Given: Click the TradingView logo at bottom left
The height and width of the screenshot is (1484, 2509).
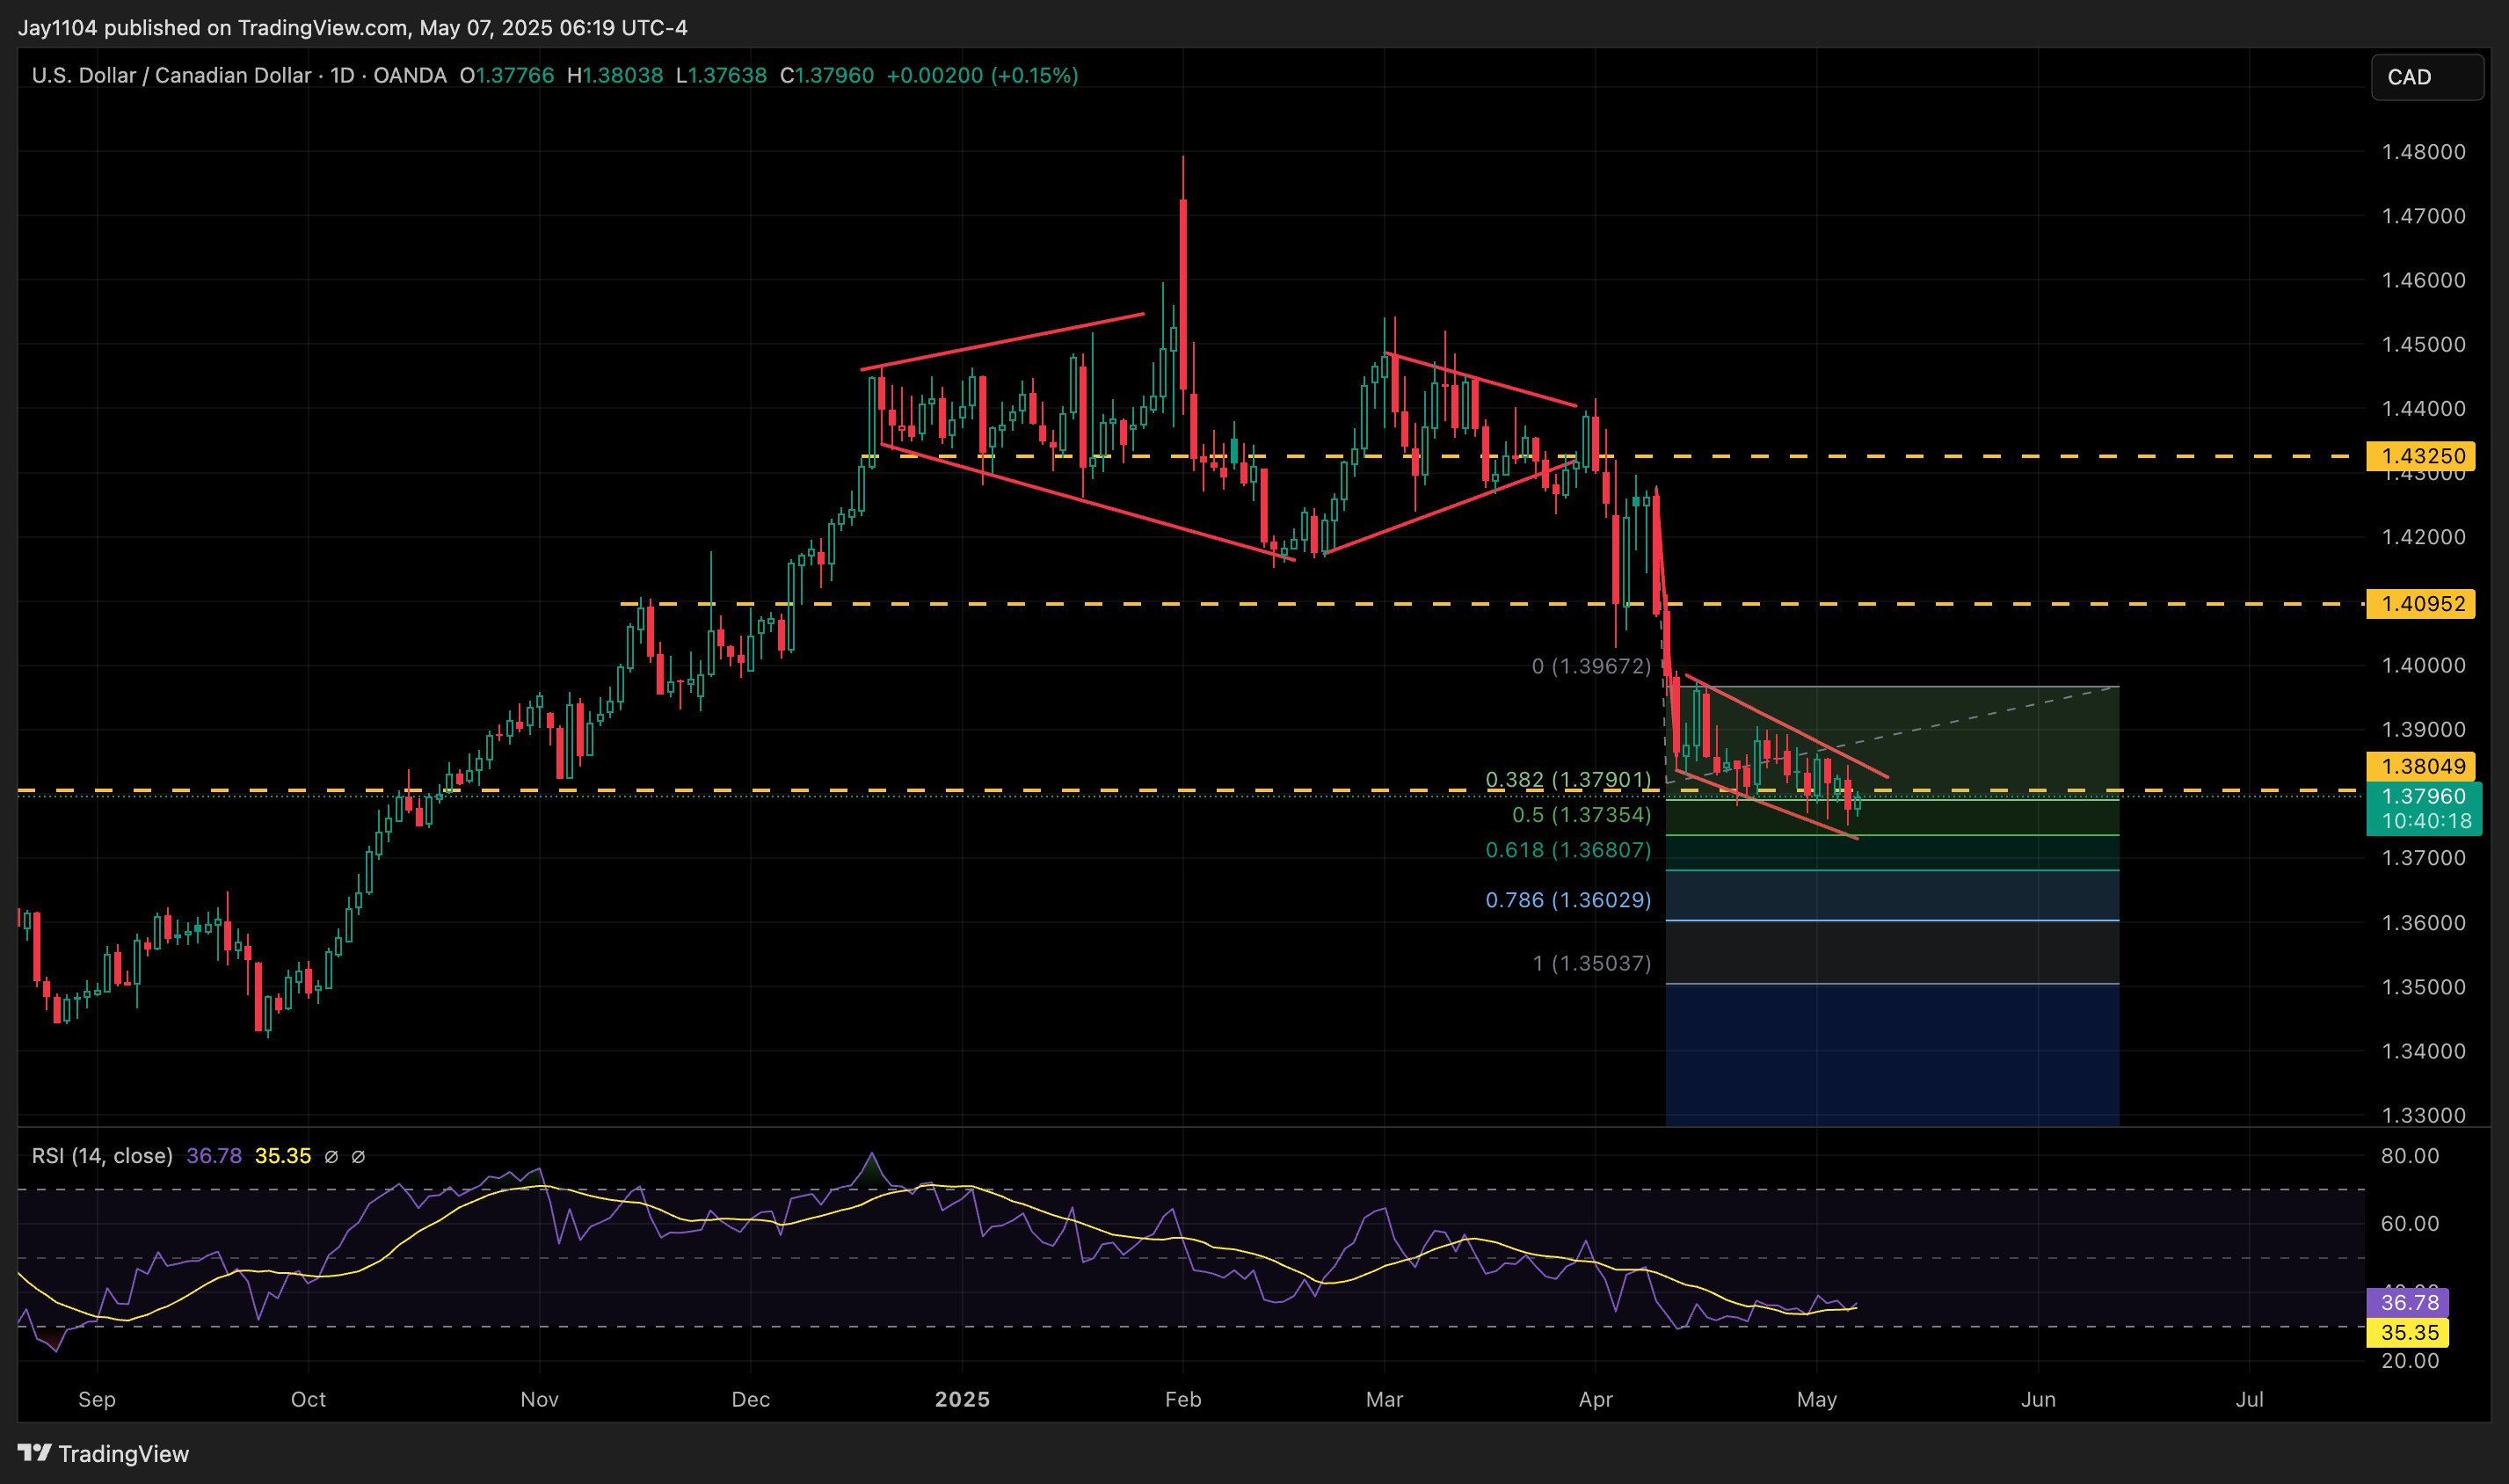Looking at the screenshot, I should coord(103,1453).
